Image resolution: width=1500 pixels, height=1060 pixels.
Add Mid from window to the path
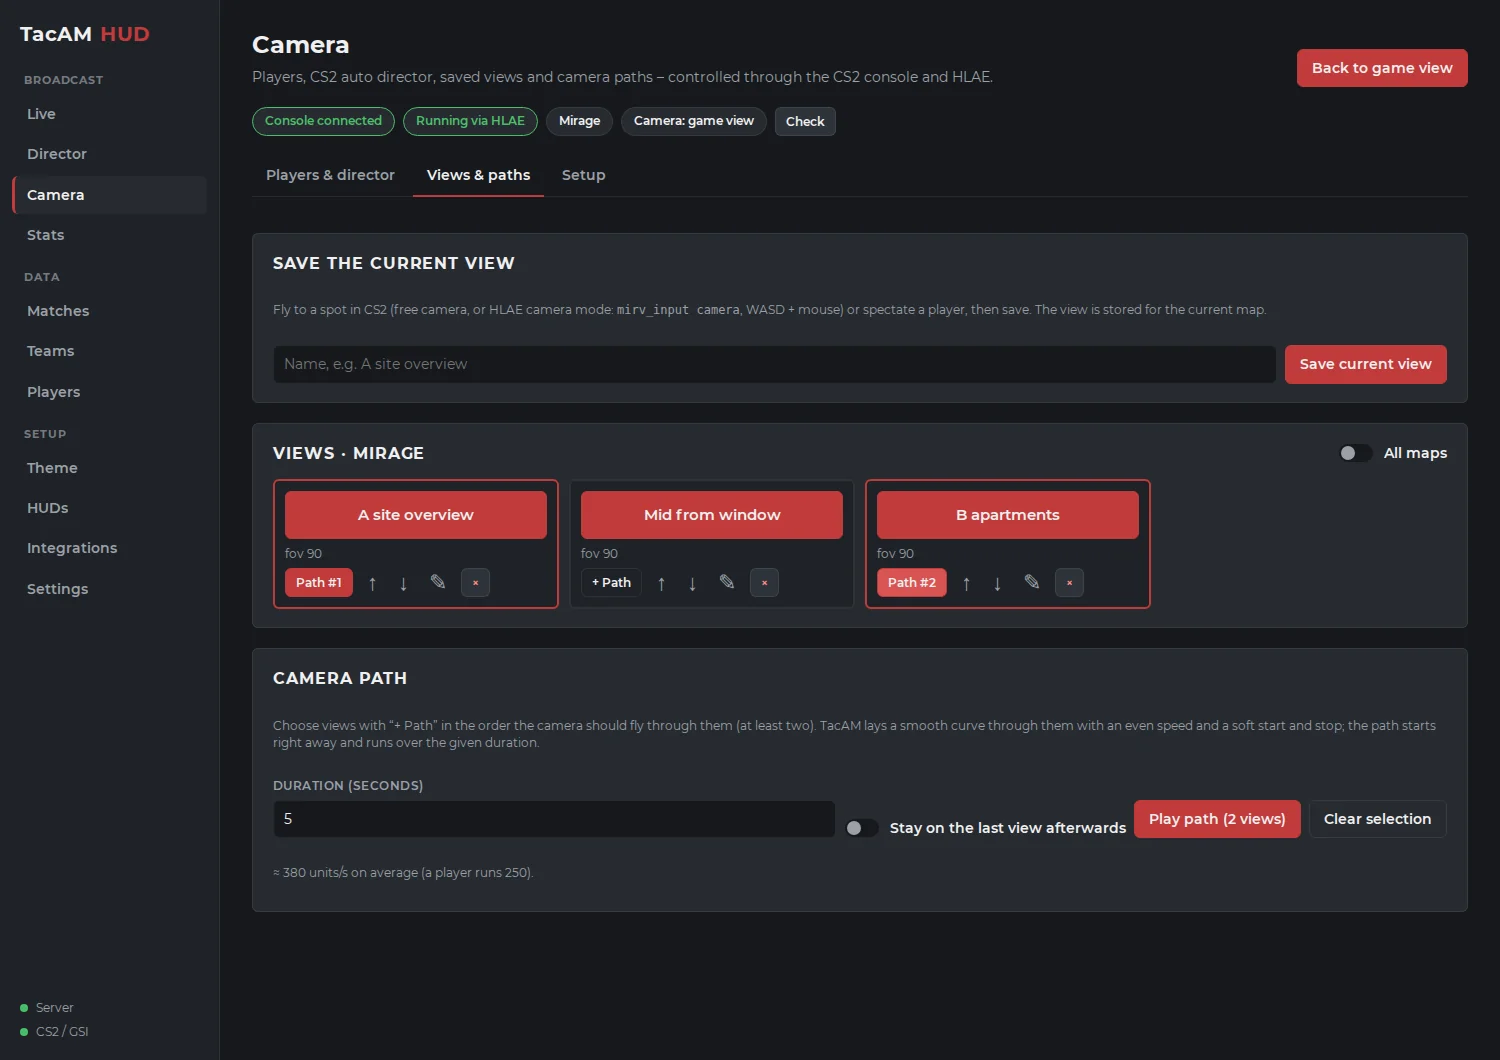point(611,583)
